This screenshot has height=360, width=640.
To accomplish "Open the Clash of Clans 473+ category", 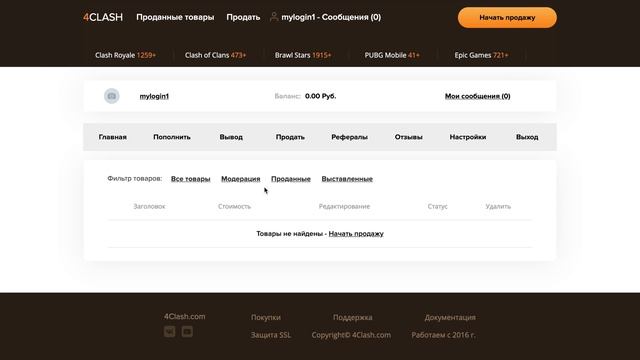I will point(216,55).
